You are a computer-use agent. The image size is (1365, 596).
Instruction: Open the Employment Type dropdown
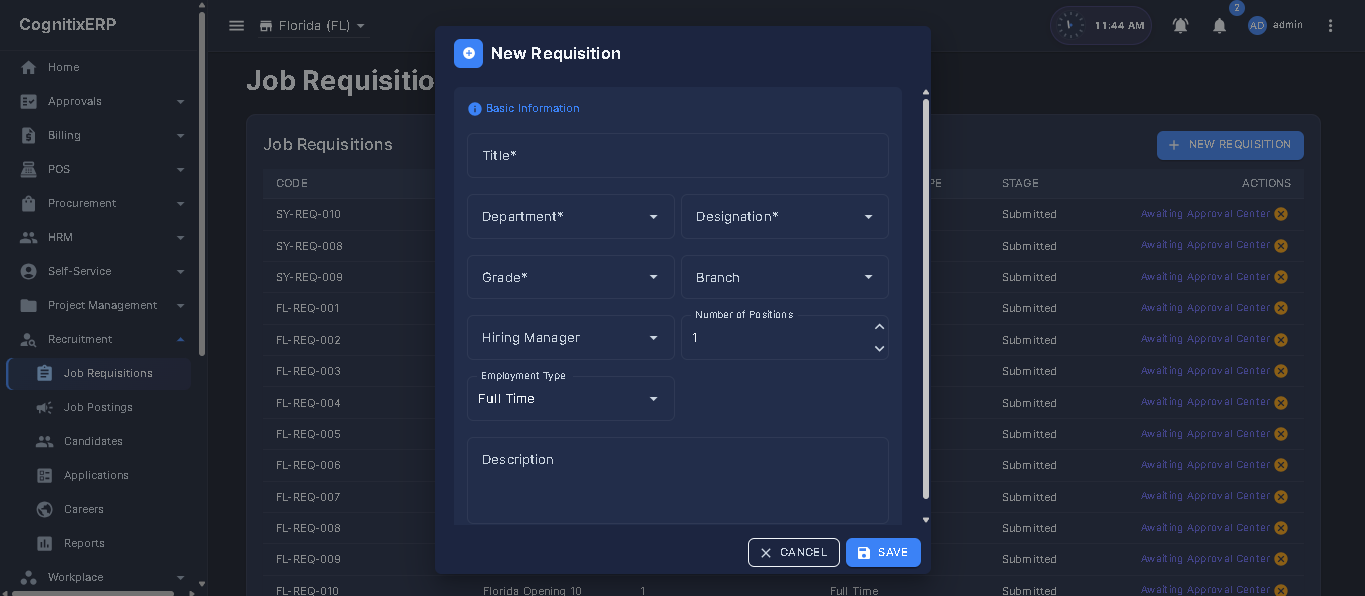[x=571, y=398]
